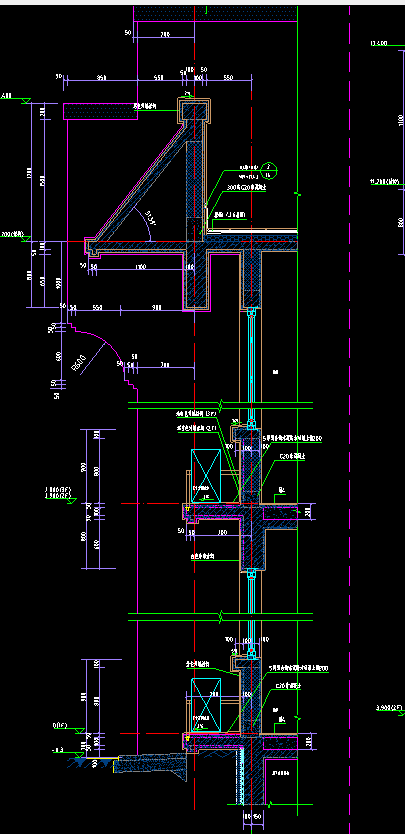Click the 3.900(2F) elevation label at right

click(389, 707)
